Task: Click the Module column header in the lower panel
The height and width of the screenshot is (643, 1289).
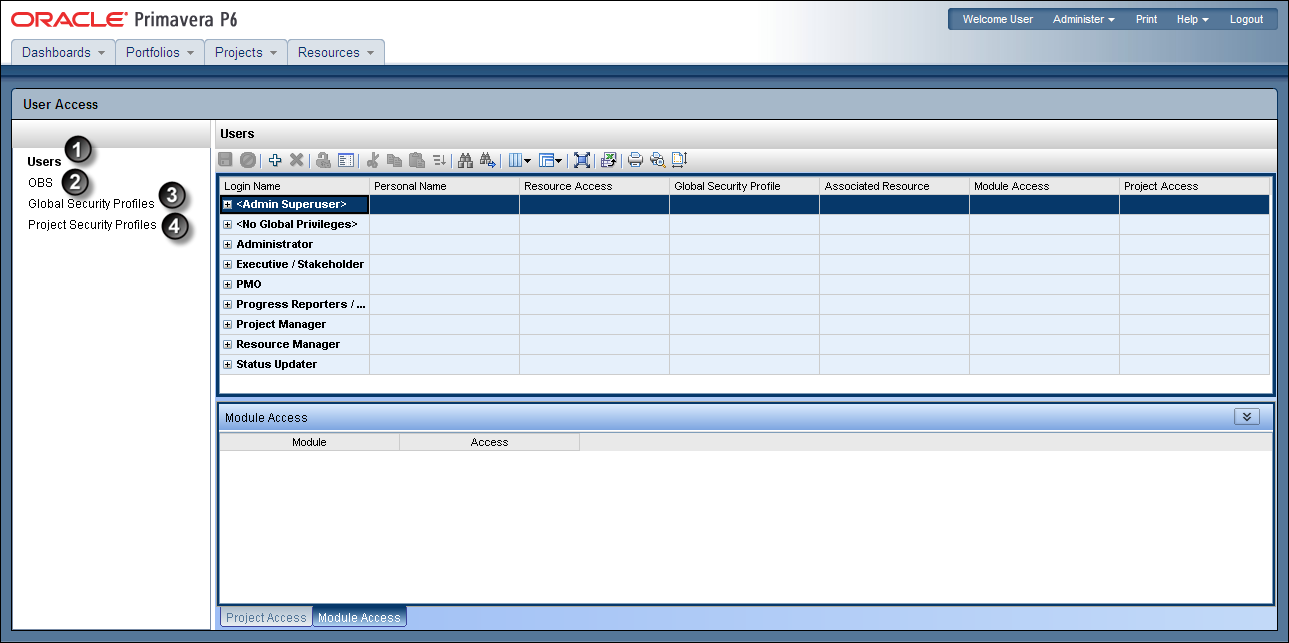Action: click(309, 442)
